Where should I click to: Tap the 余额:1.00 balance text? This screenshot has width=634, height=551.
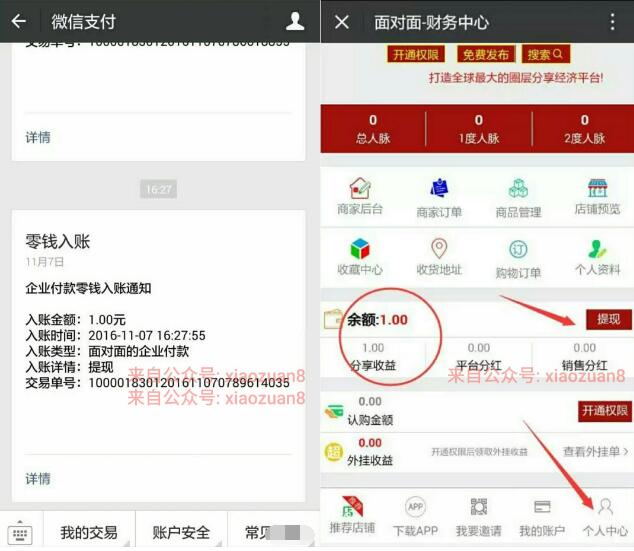(x=377, y=320)
